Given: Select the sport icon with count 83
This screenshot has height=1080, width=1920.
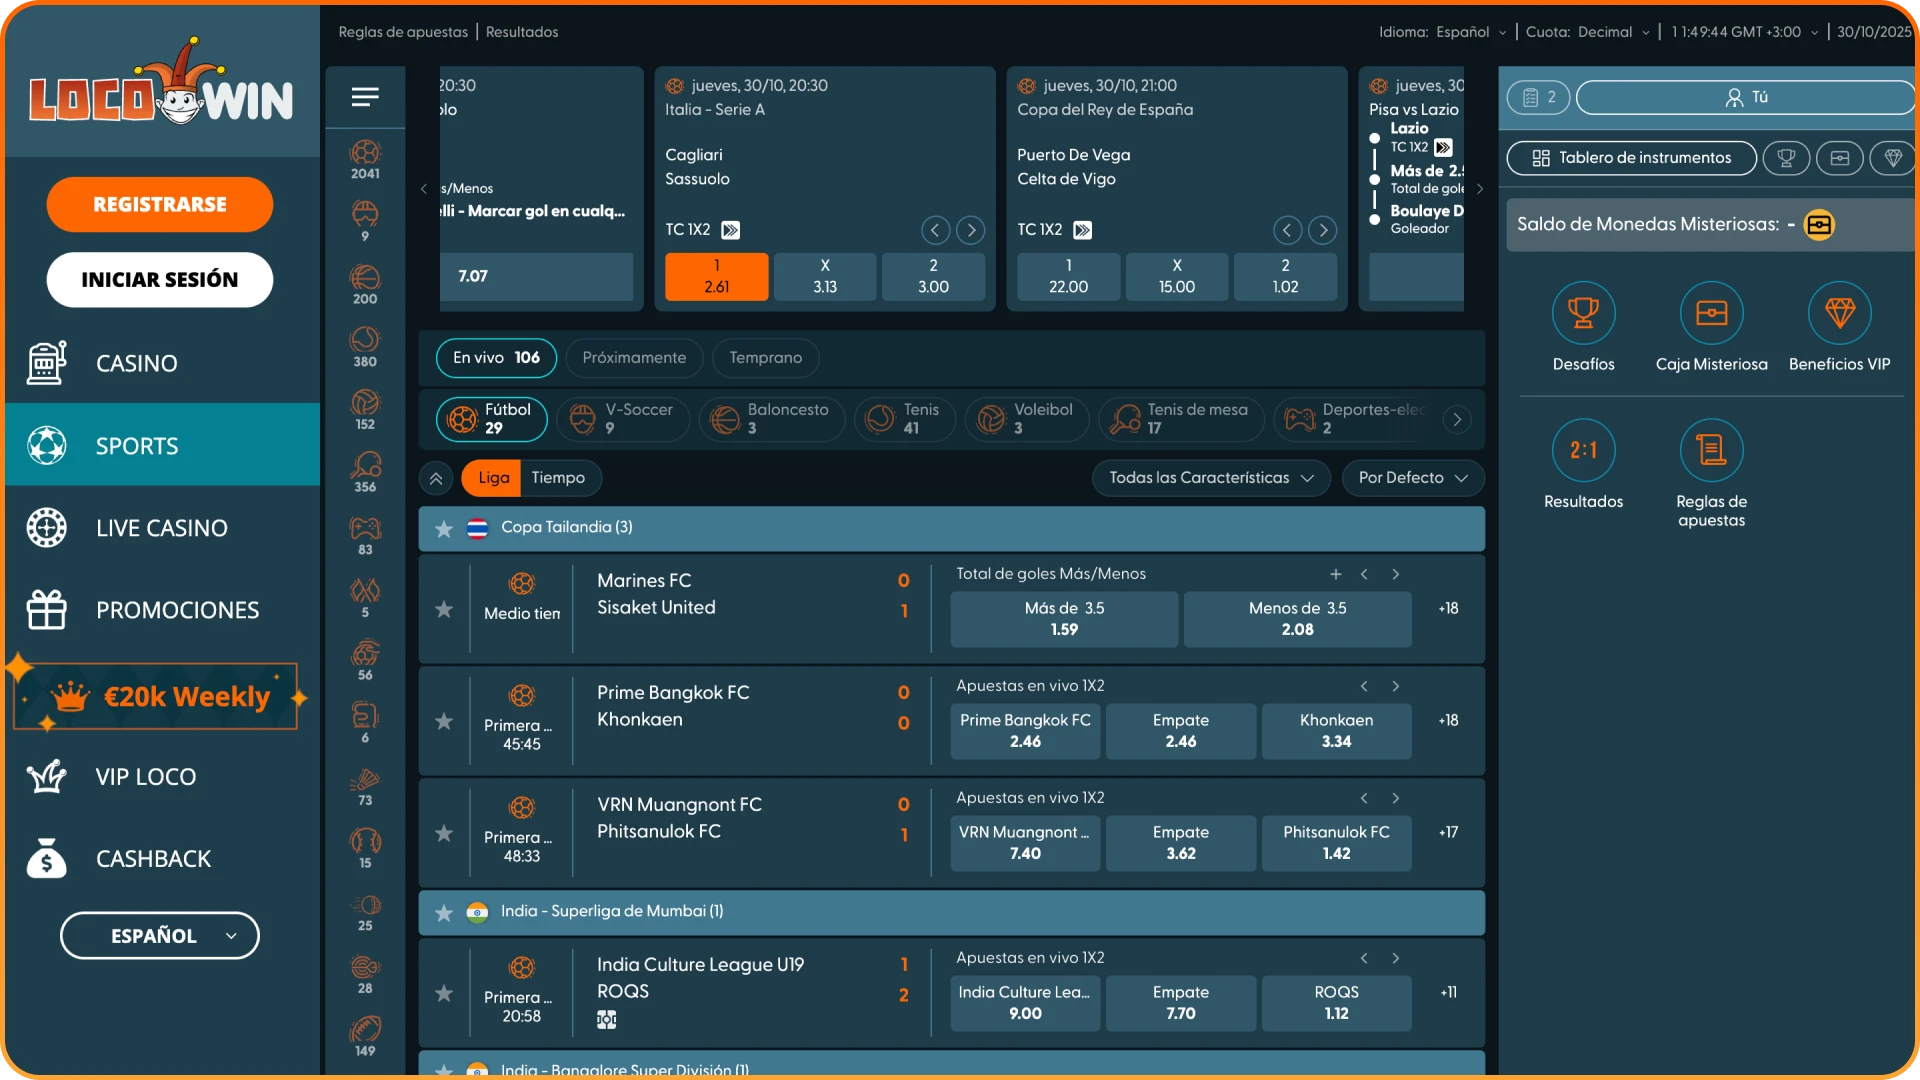Looking at the screenshot, I should 365,536.
